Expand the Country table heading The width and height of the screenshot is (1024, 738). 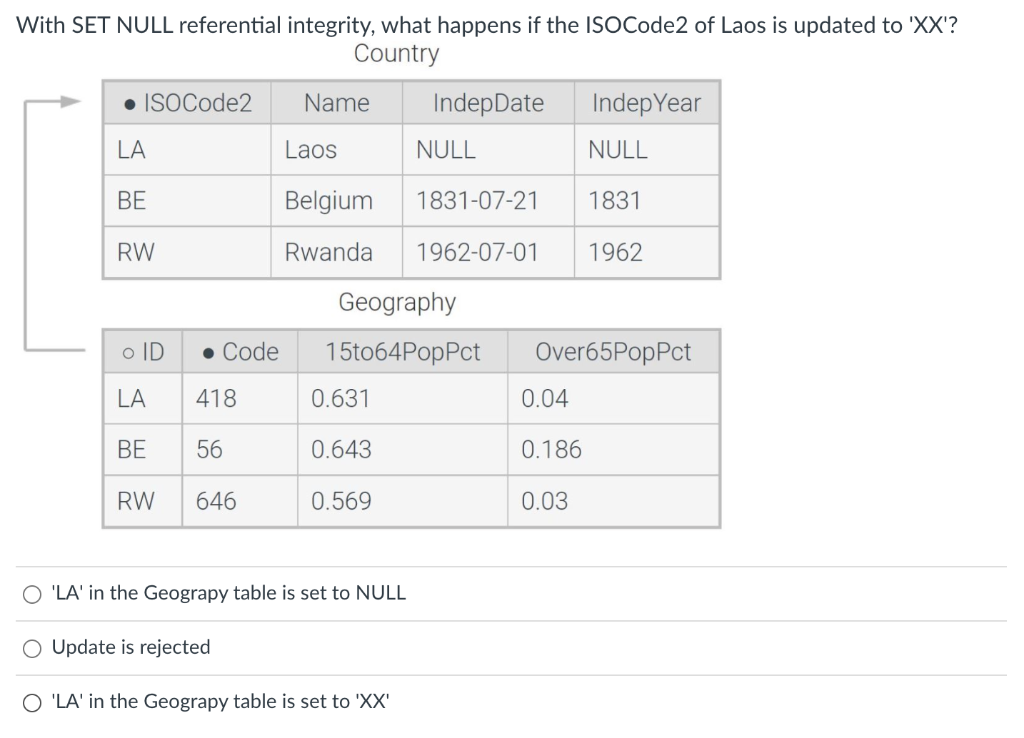(x=396, y=54)
